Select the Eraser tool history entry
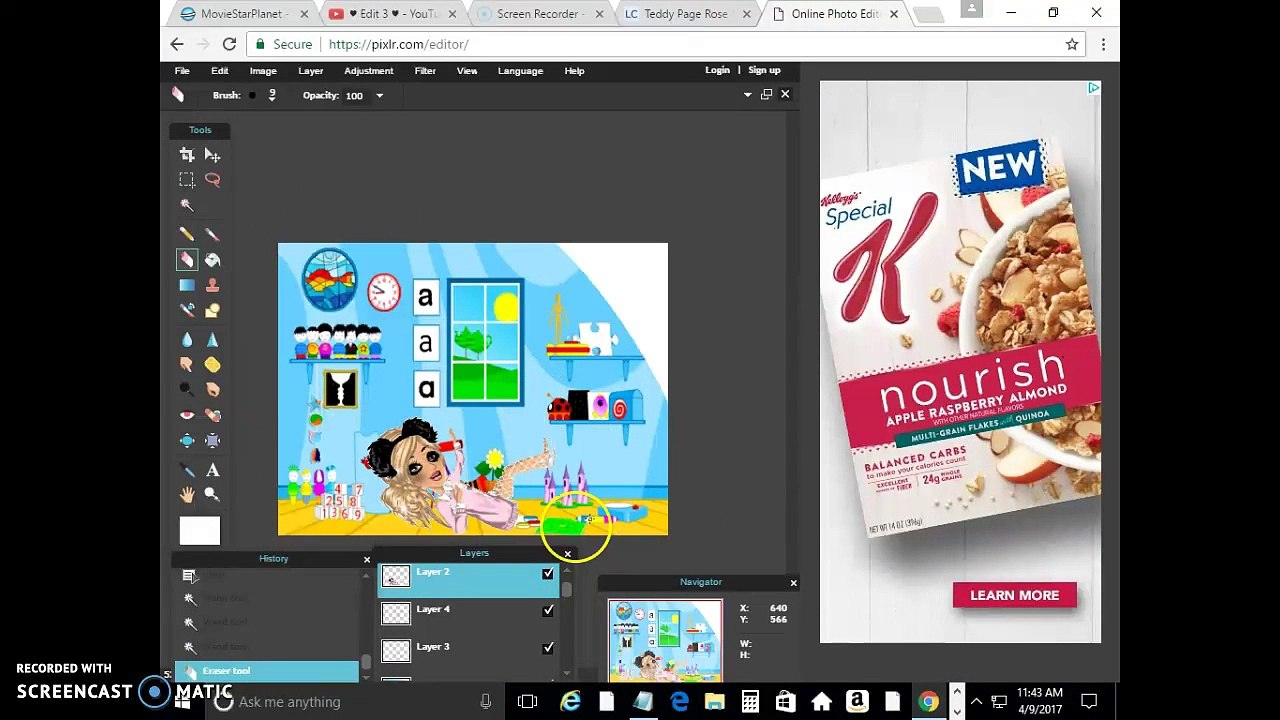Screen dimensions: 1280x720 267,671
